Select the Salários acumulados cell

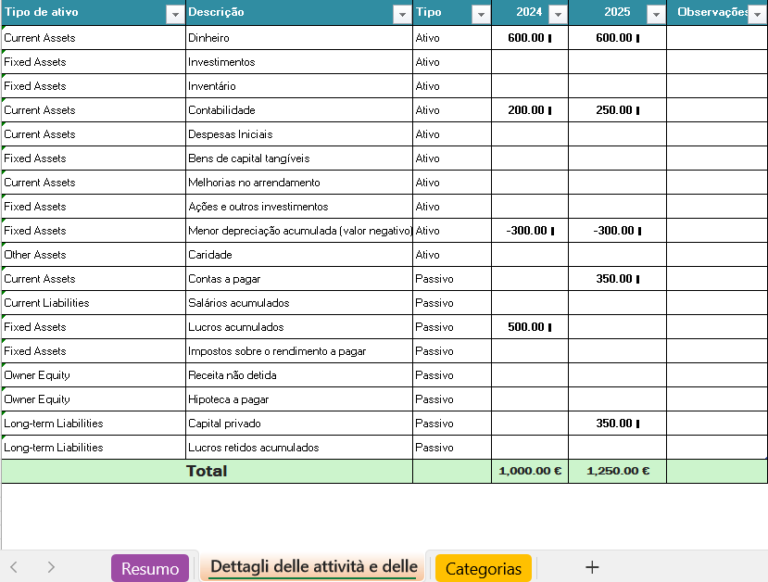[x=299, y=302]
